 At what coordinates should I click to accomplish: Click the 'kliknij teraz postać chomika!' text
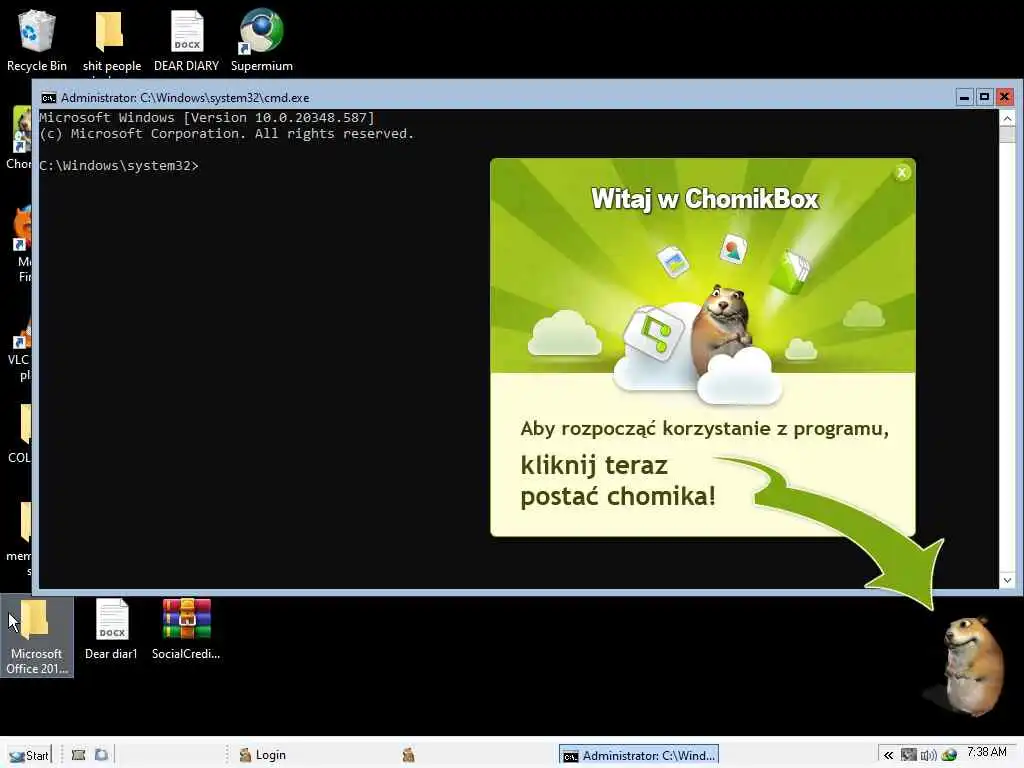(x=618, y=481)
